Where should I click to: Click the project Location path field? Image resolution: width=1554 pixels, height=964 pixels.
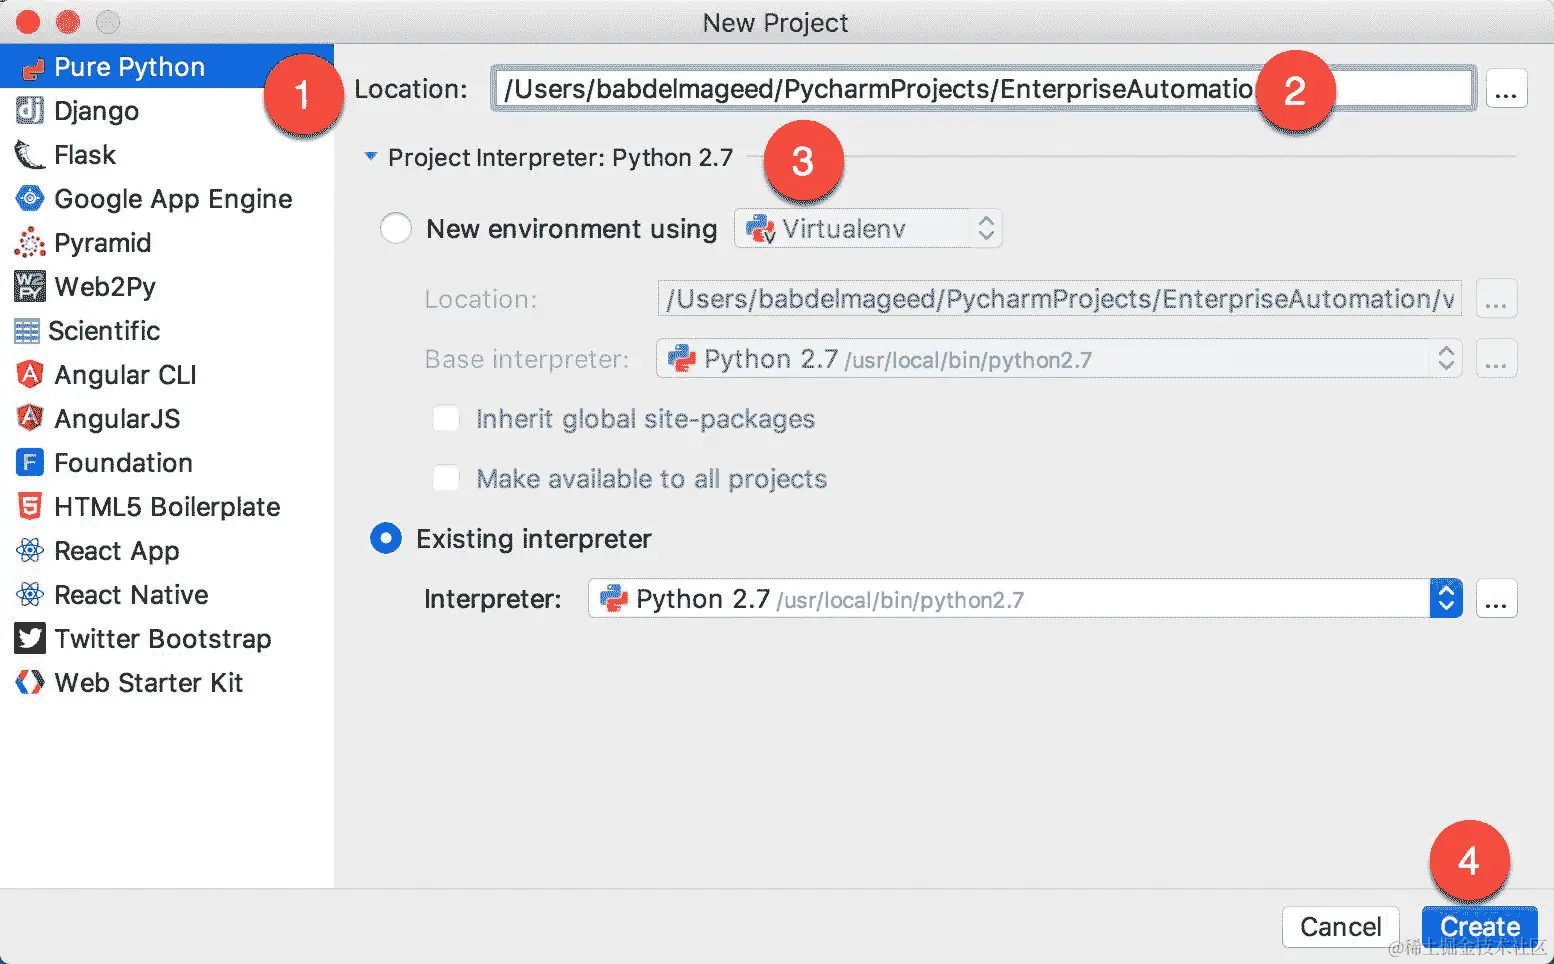pyautogui.click(x=983, y=88)
